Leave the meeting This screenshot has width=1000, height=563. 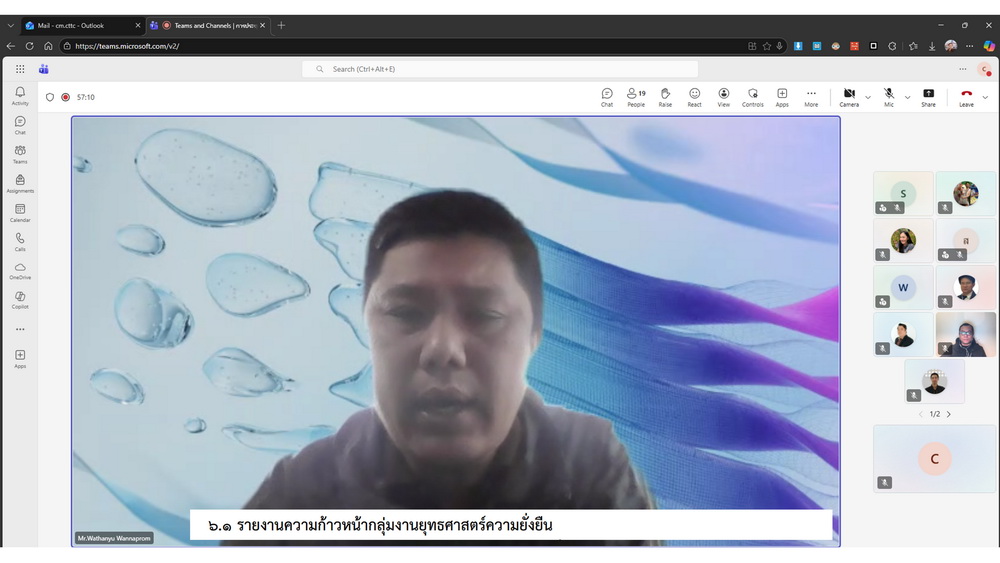[x=966, y=97]
